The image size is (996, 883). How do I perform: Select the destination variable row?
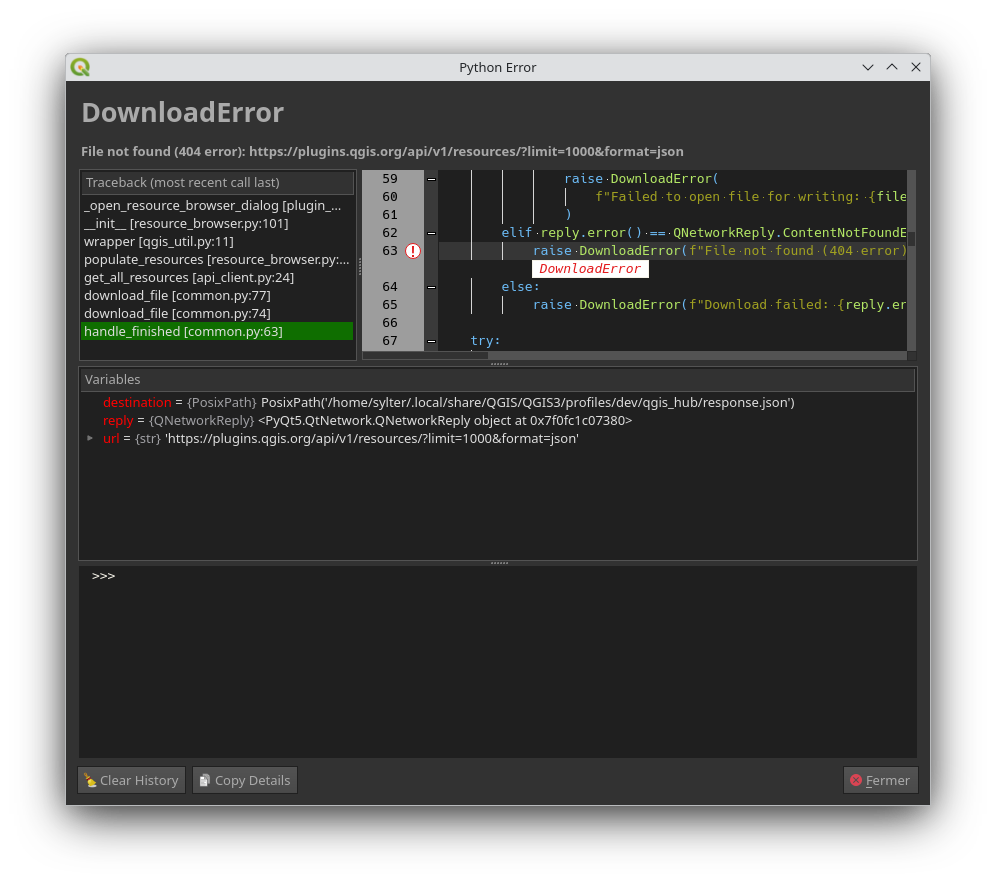497,403
